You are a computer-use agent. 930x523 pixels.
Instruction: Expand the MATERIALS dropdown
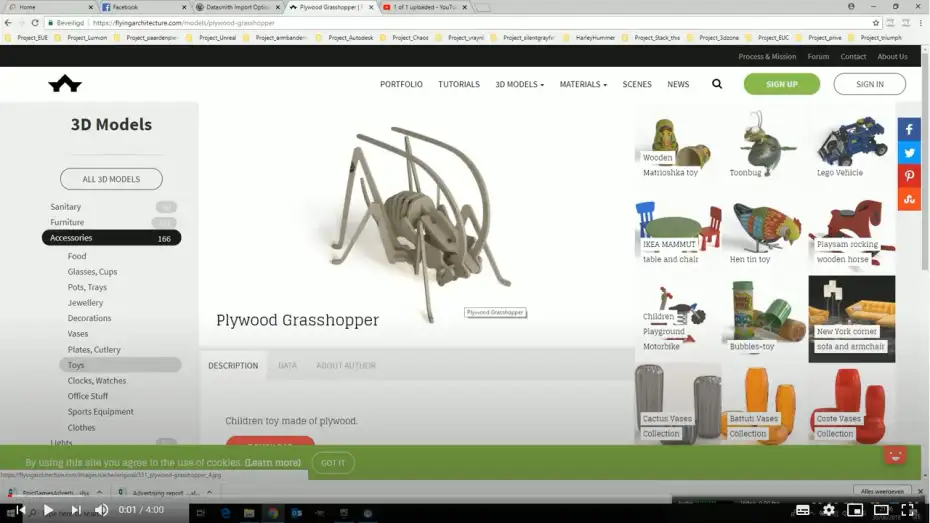[583, 84]
